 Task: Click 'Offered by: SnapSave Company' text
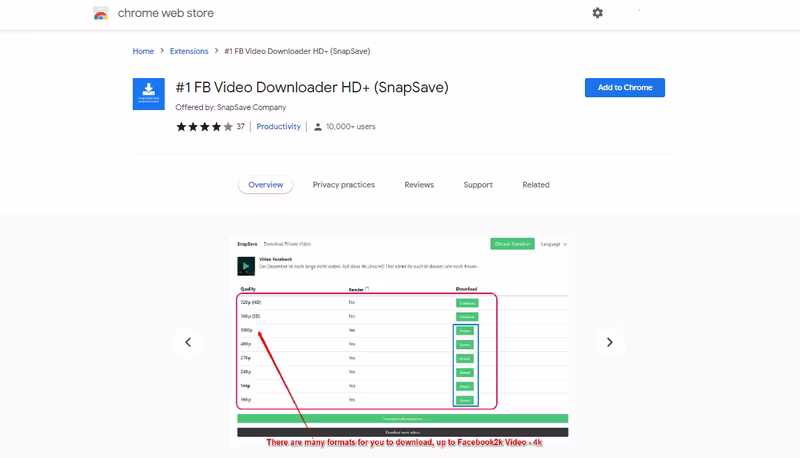coord(231,107)
